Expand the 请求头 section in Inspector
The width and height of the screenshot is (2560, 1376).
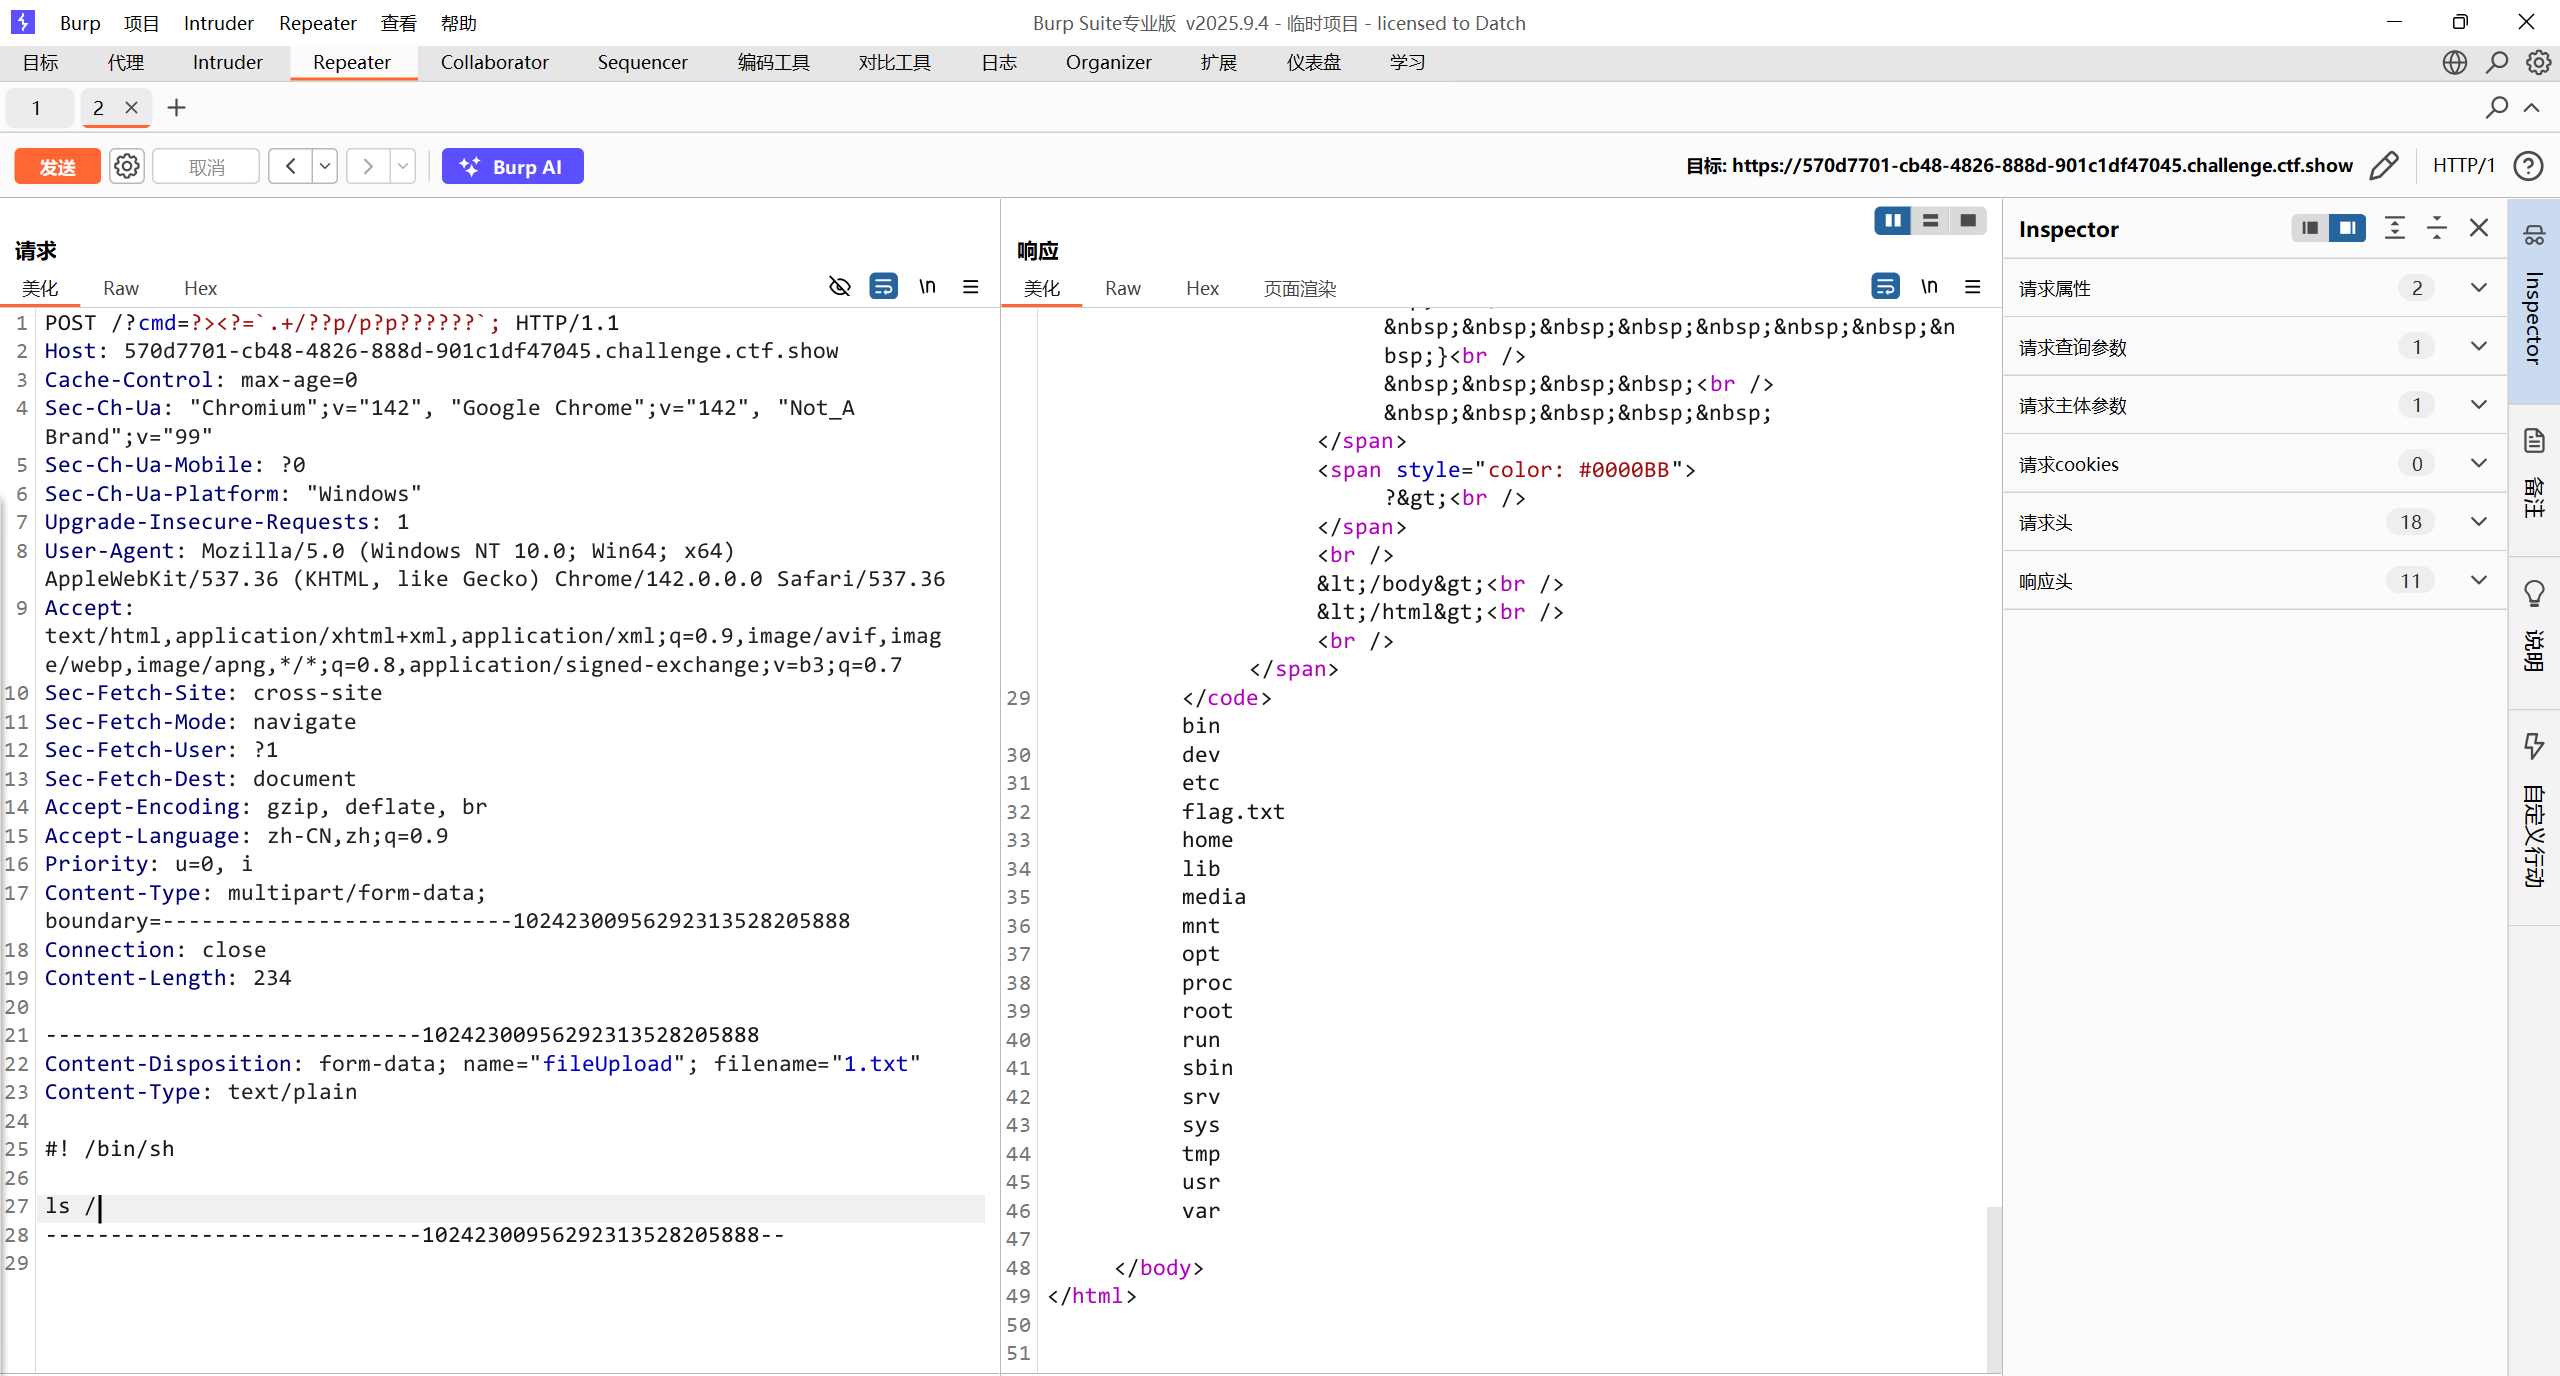2479,522
